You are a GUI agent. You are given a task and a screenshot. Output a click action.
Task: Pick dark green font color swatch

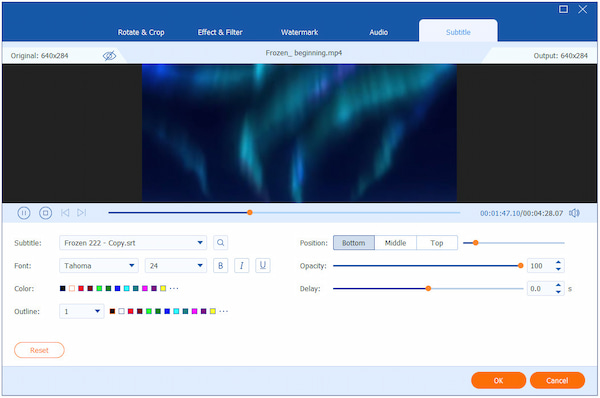coord(108,288)
